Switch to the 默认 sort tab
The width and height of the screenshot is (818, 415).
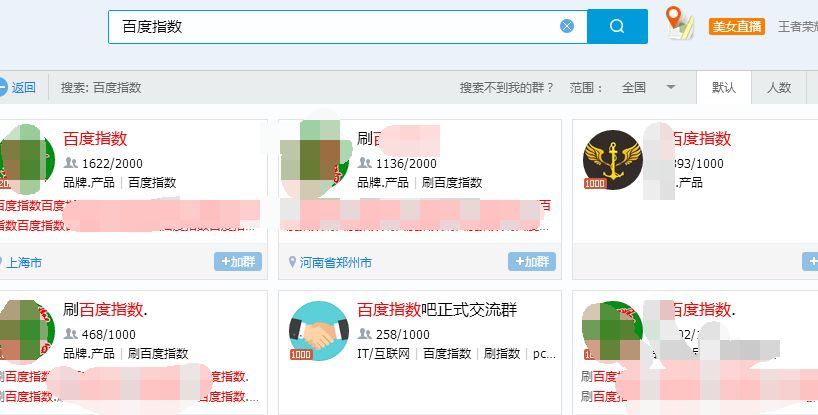(724, 88)
